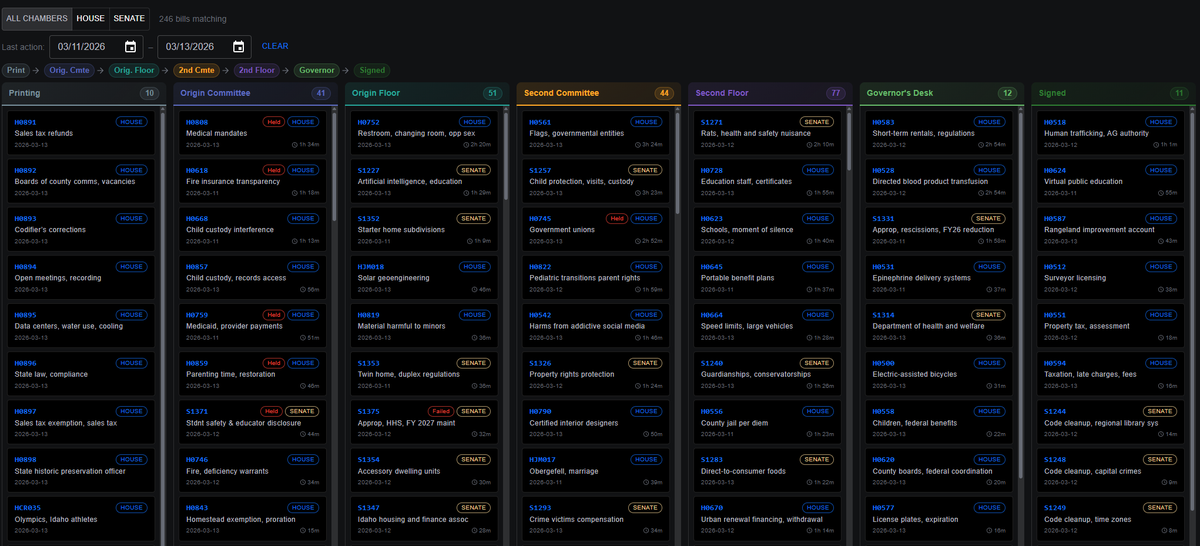Open bill H0891 Sales tax refunds

tap(82, 132)
